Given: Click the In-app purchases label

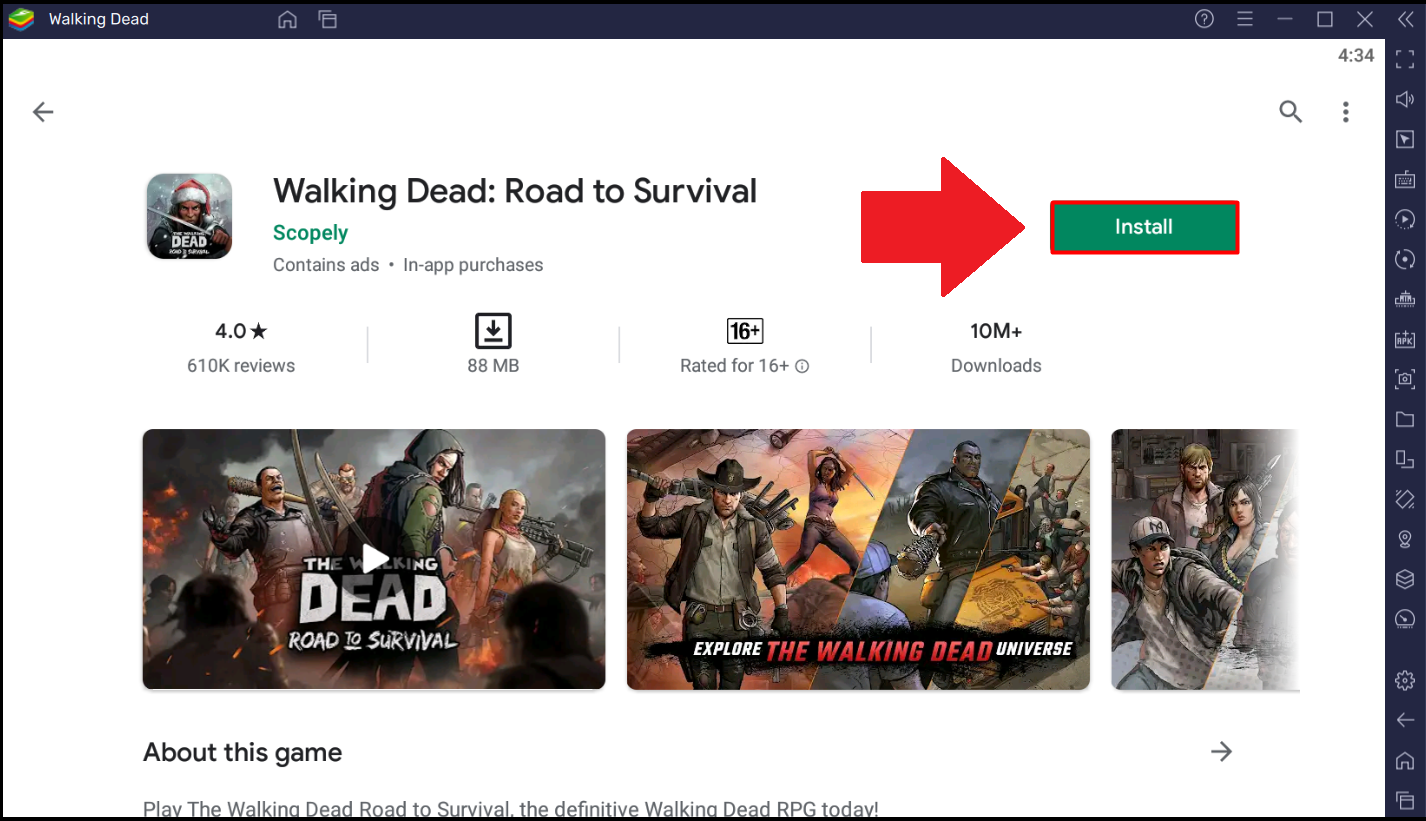Looking at the screenshot, I should pyautogui.click(x=473, y=265).
